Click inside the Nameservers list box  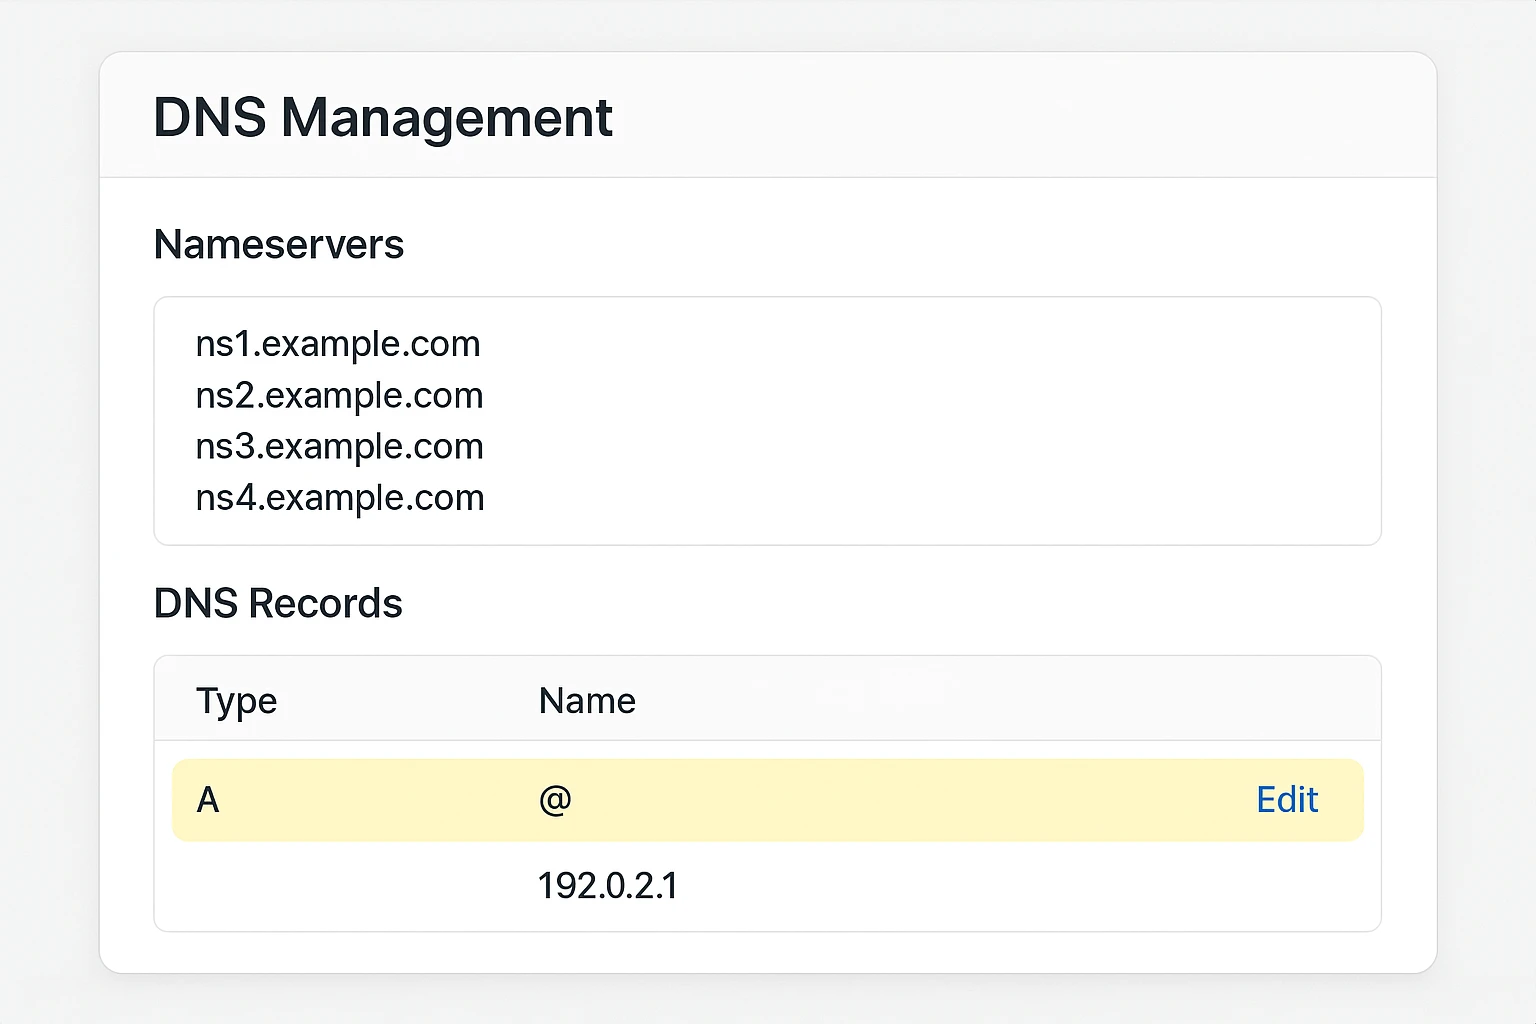pos(768,420)
